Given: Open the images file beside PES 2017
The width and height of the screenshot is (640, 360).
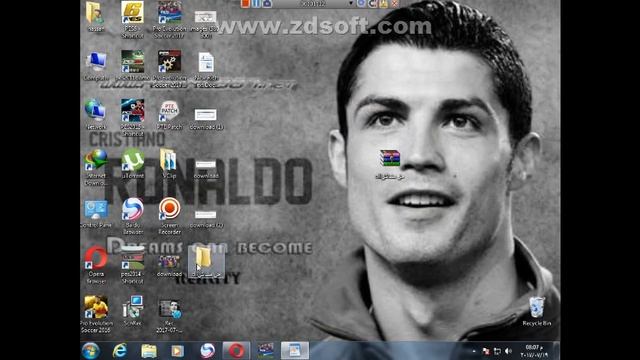Looking at the screenshot, I should [x=206, y=24].
